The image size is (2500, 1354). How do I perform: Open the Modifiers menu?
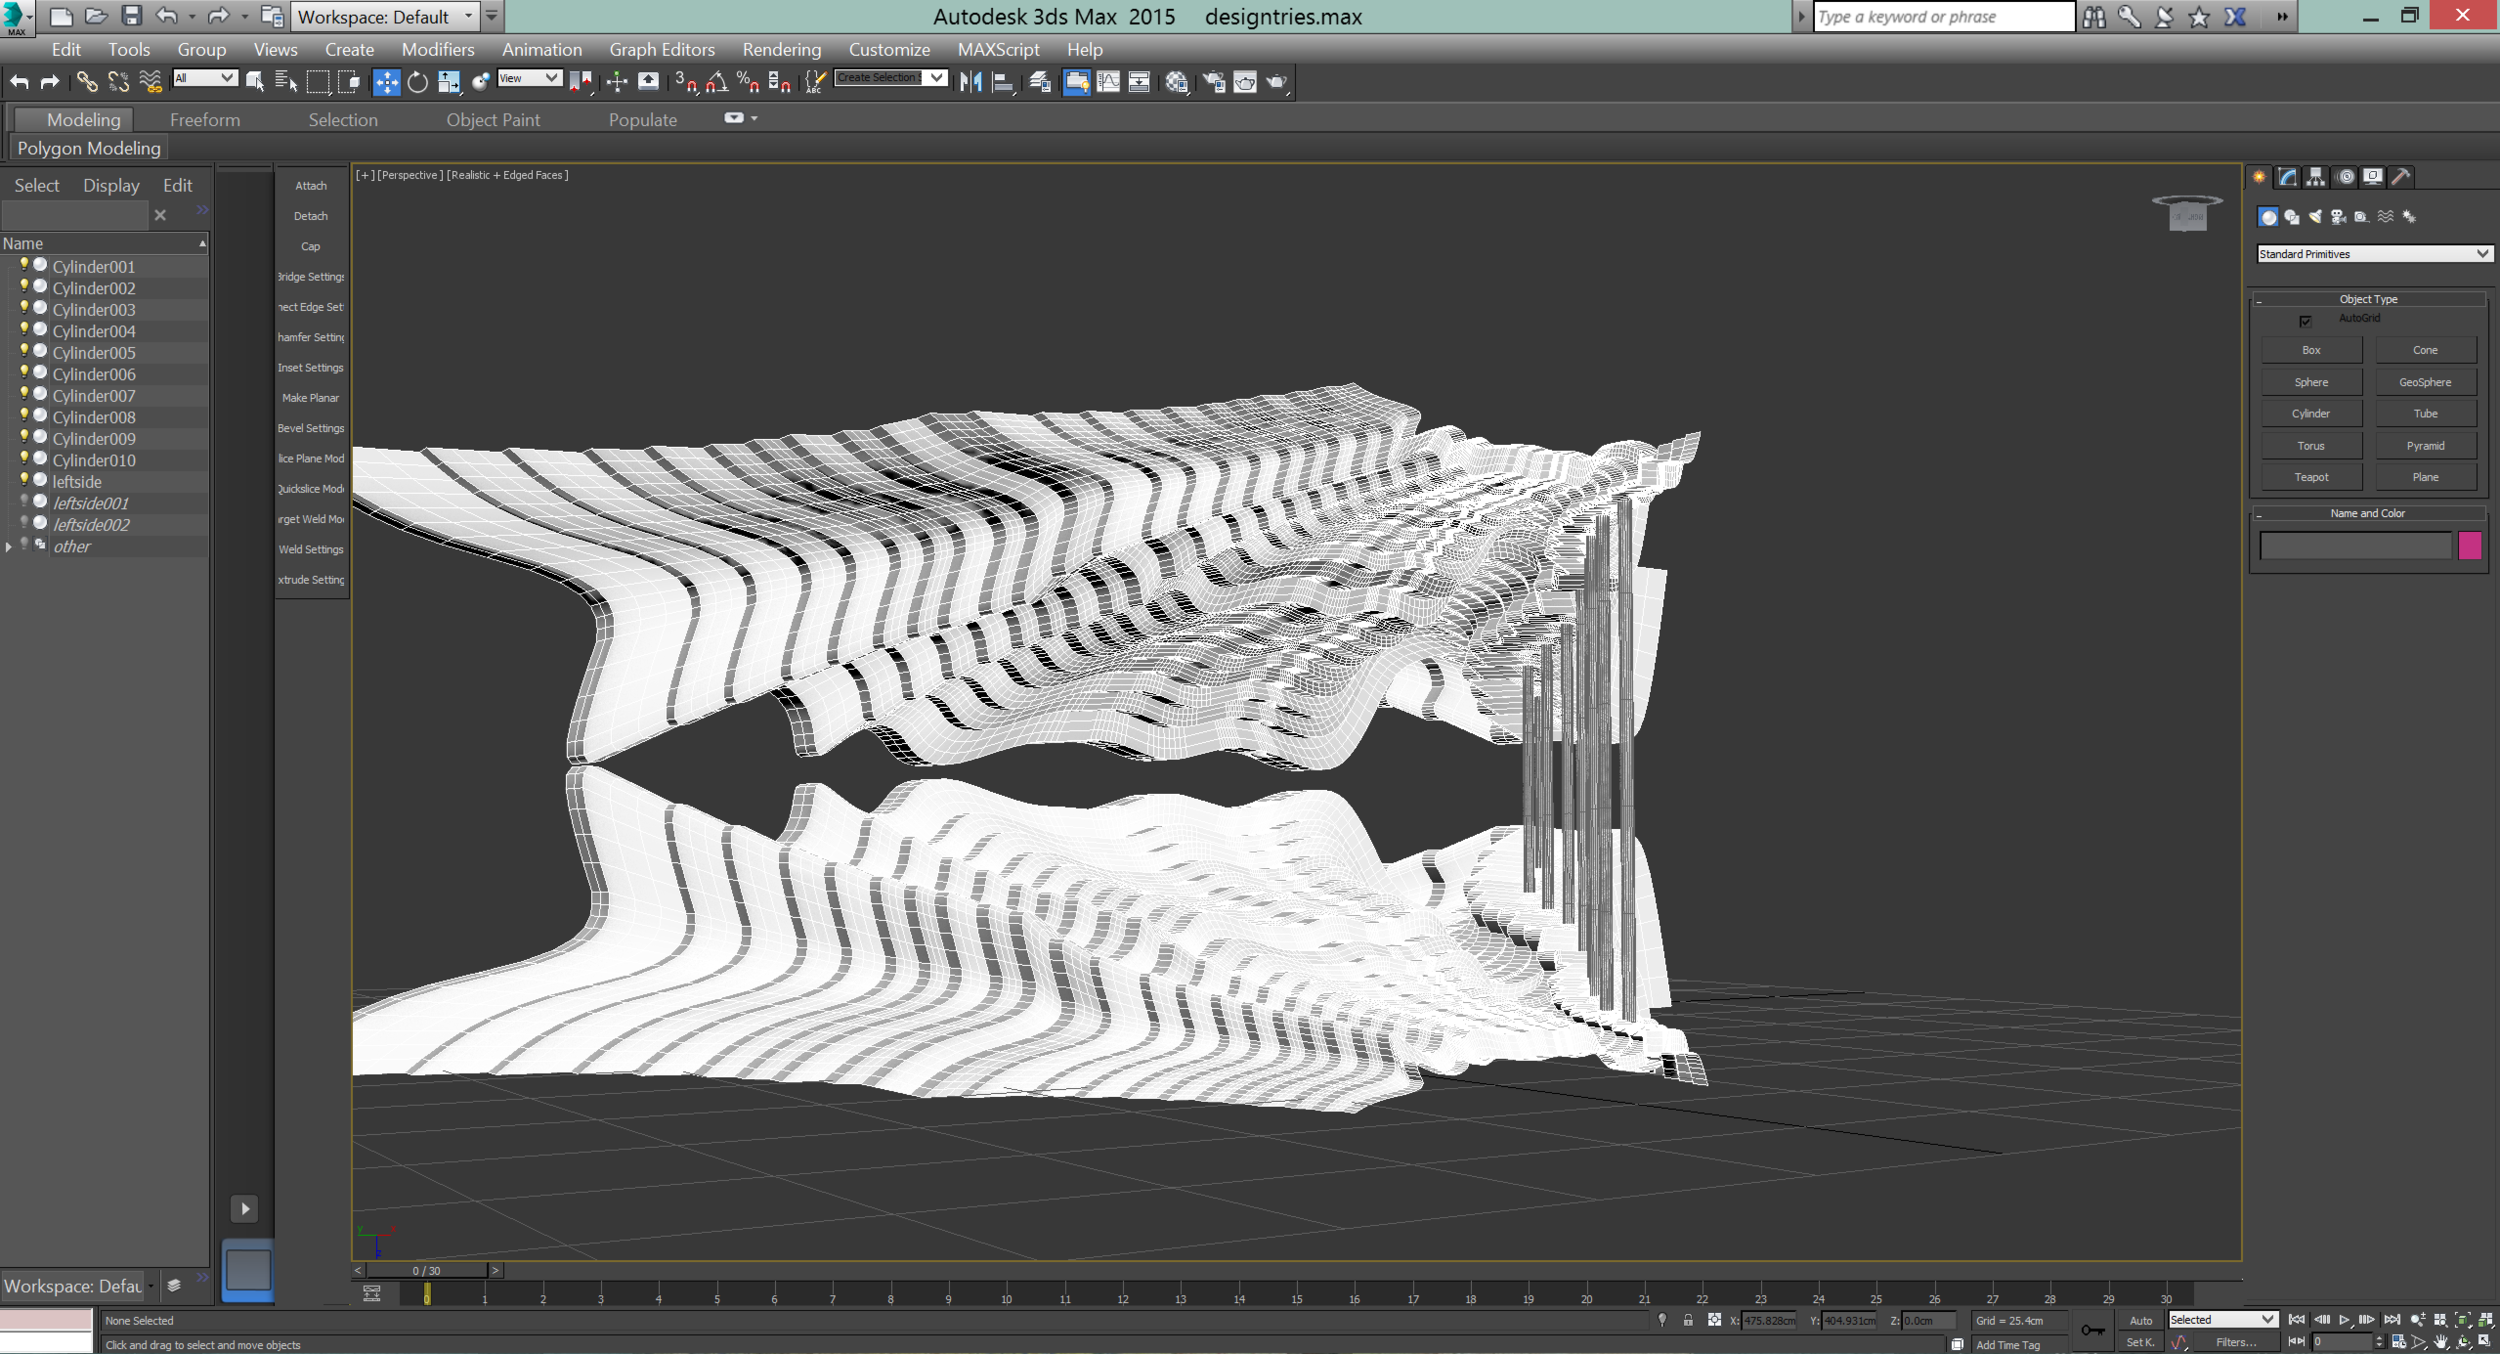(x=437, y=49)
